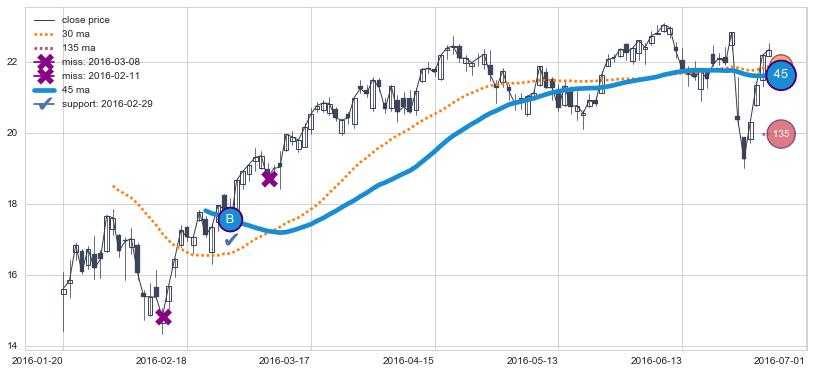Click the blue support checkmark below B
The width and height of the screenshot is (813, 373).
click(231, 239)
